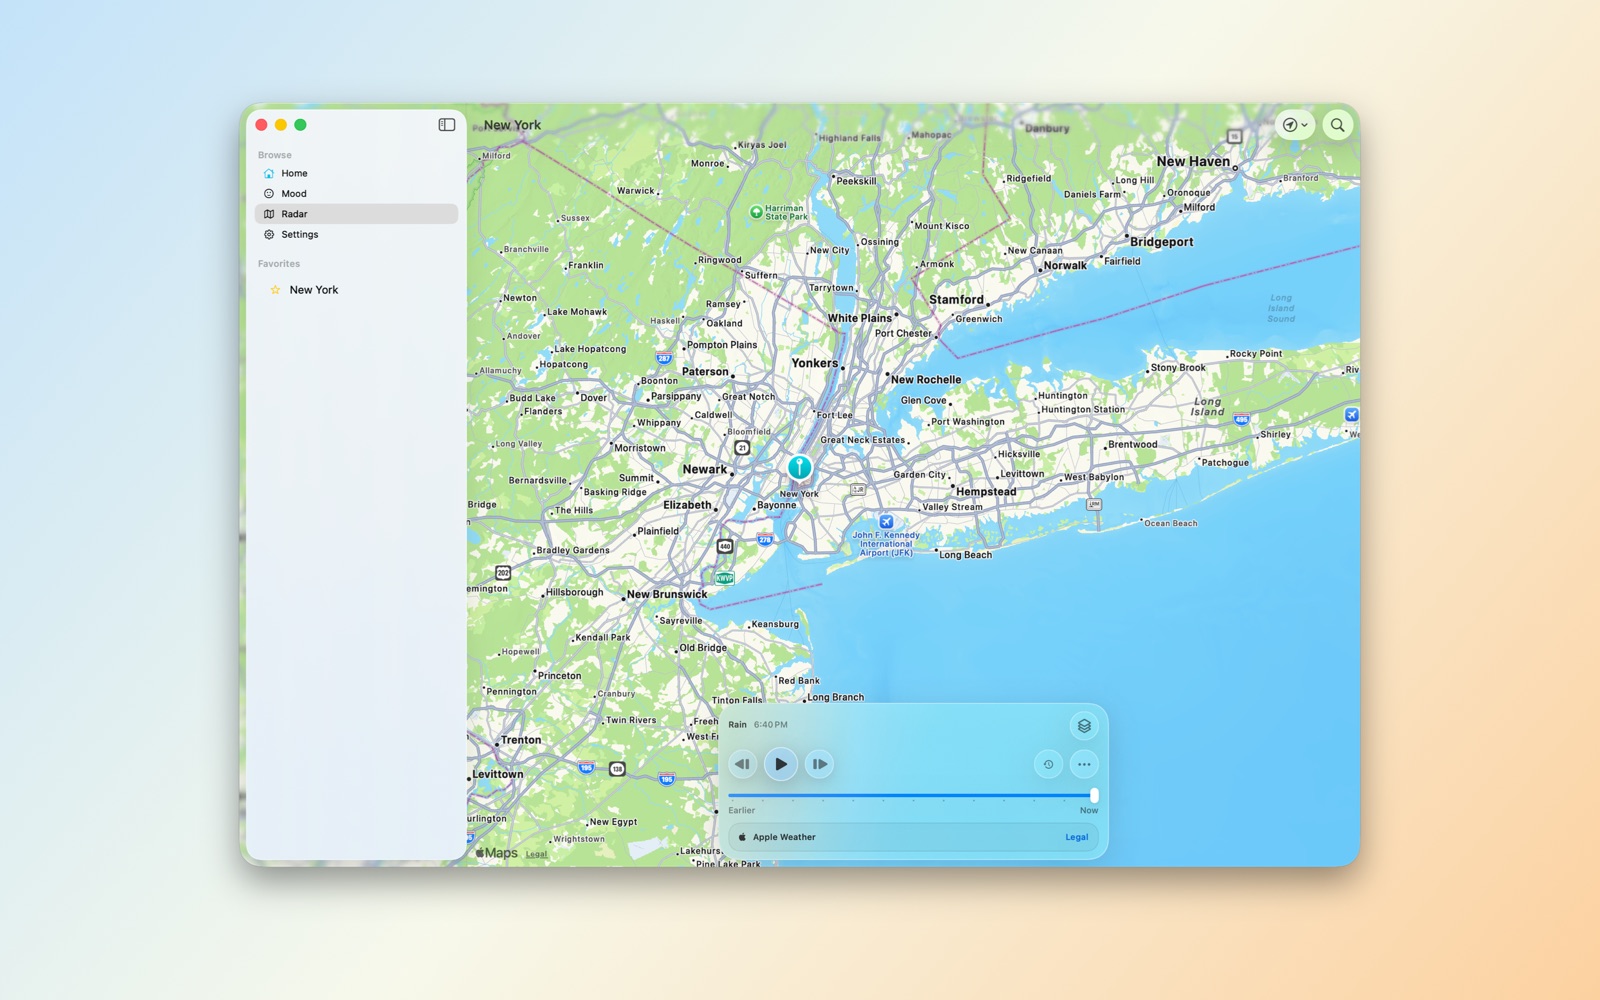Click the Rain label in radar panel
This screenshot has height=1000, width=1600.
[x=737, y=724]
